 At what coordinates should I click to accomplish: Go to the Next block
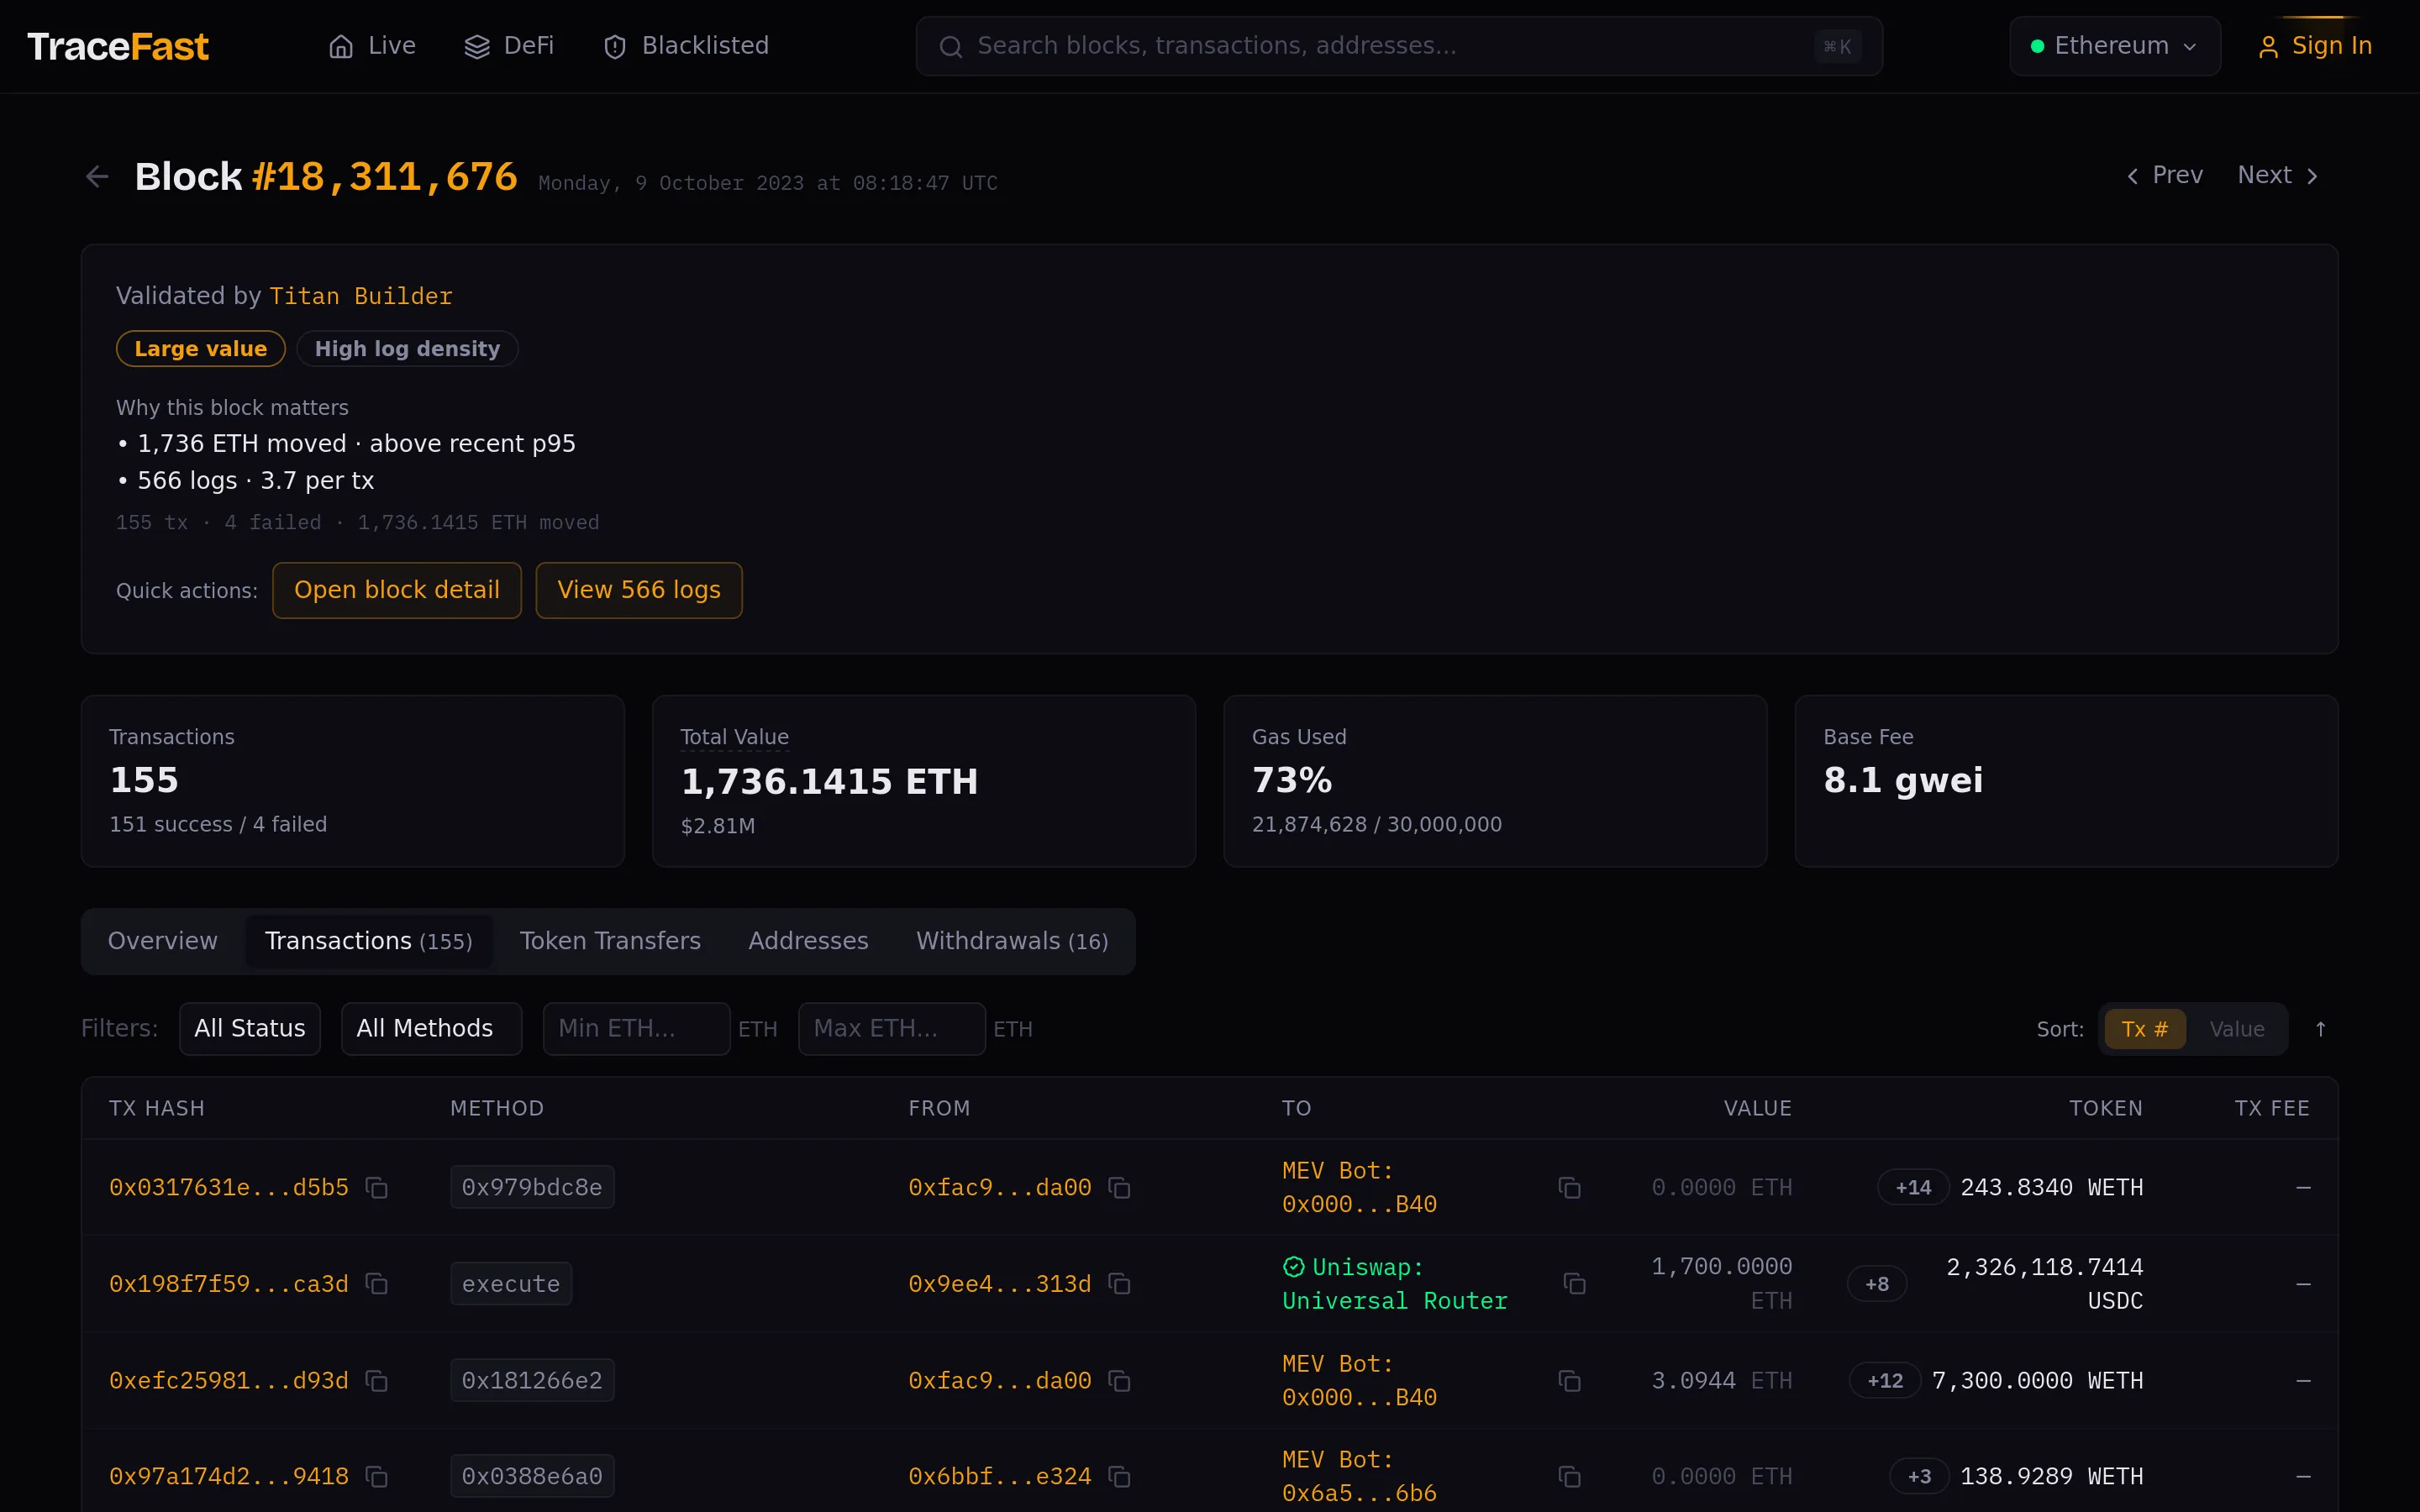coord(2277,175)
